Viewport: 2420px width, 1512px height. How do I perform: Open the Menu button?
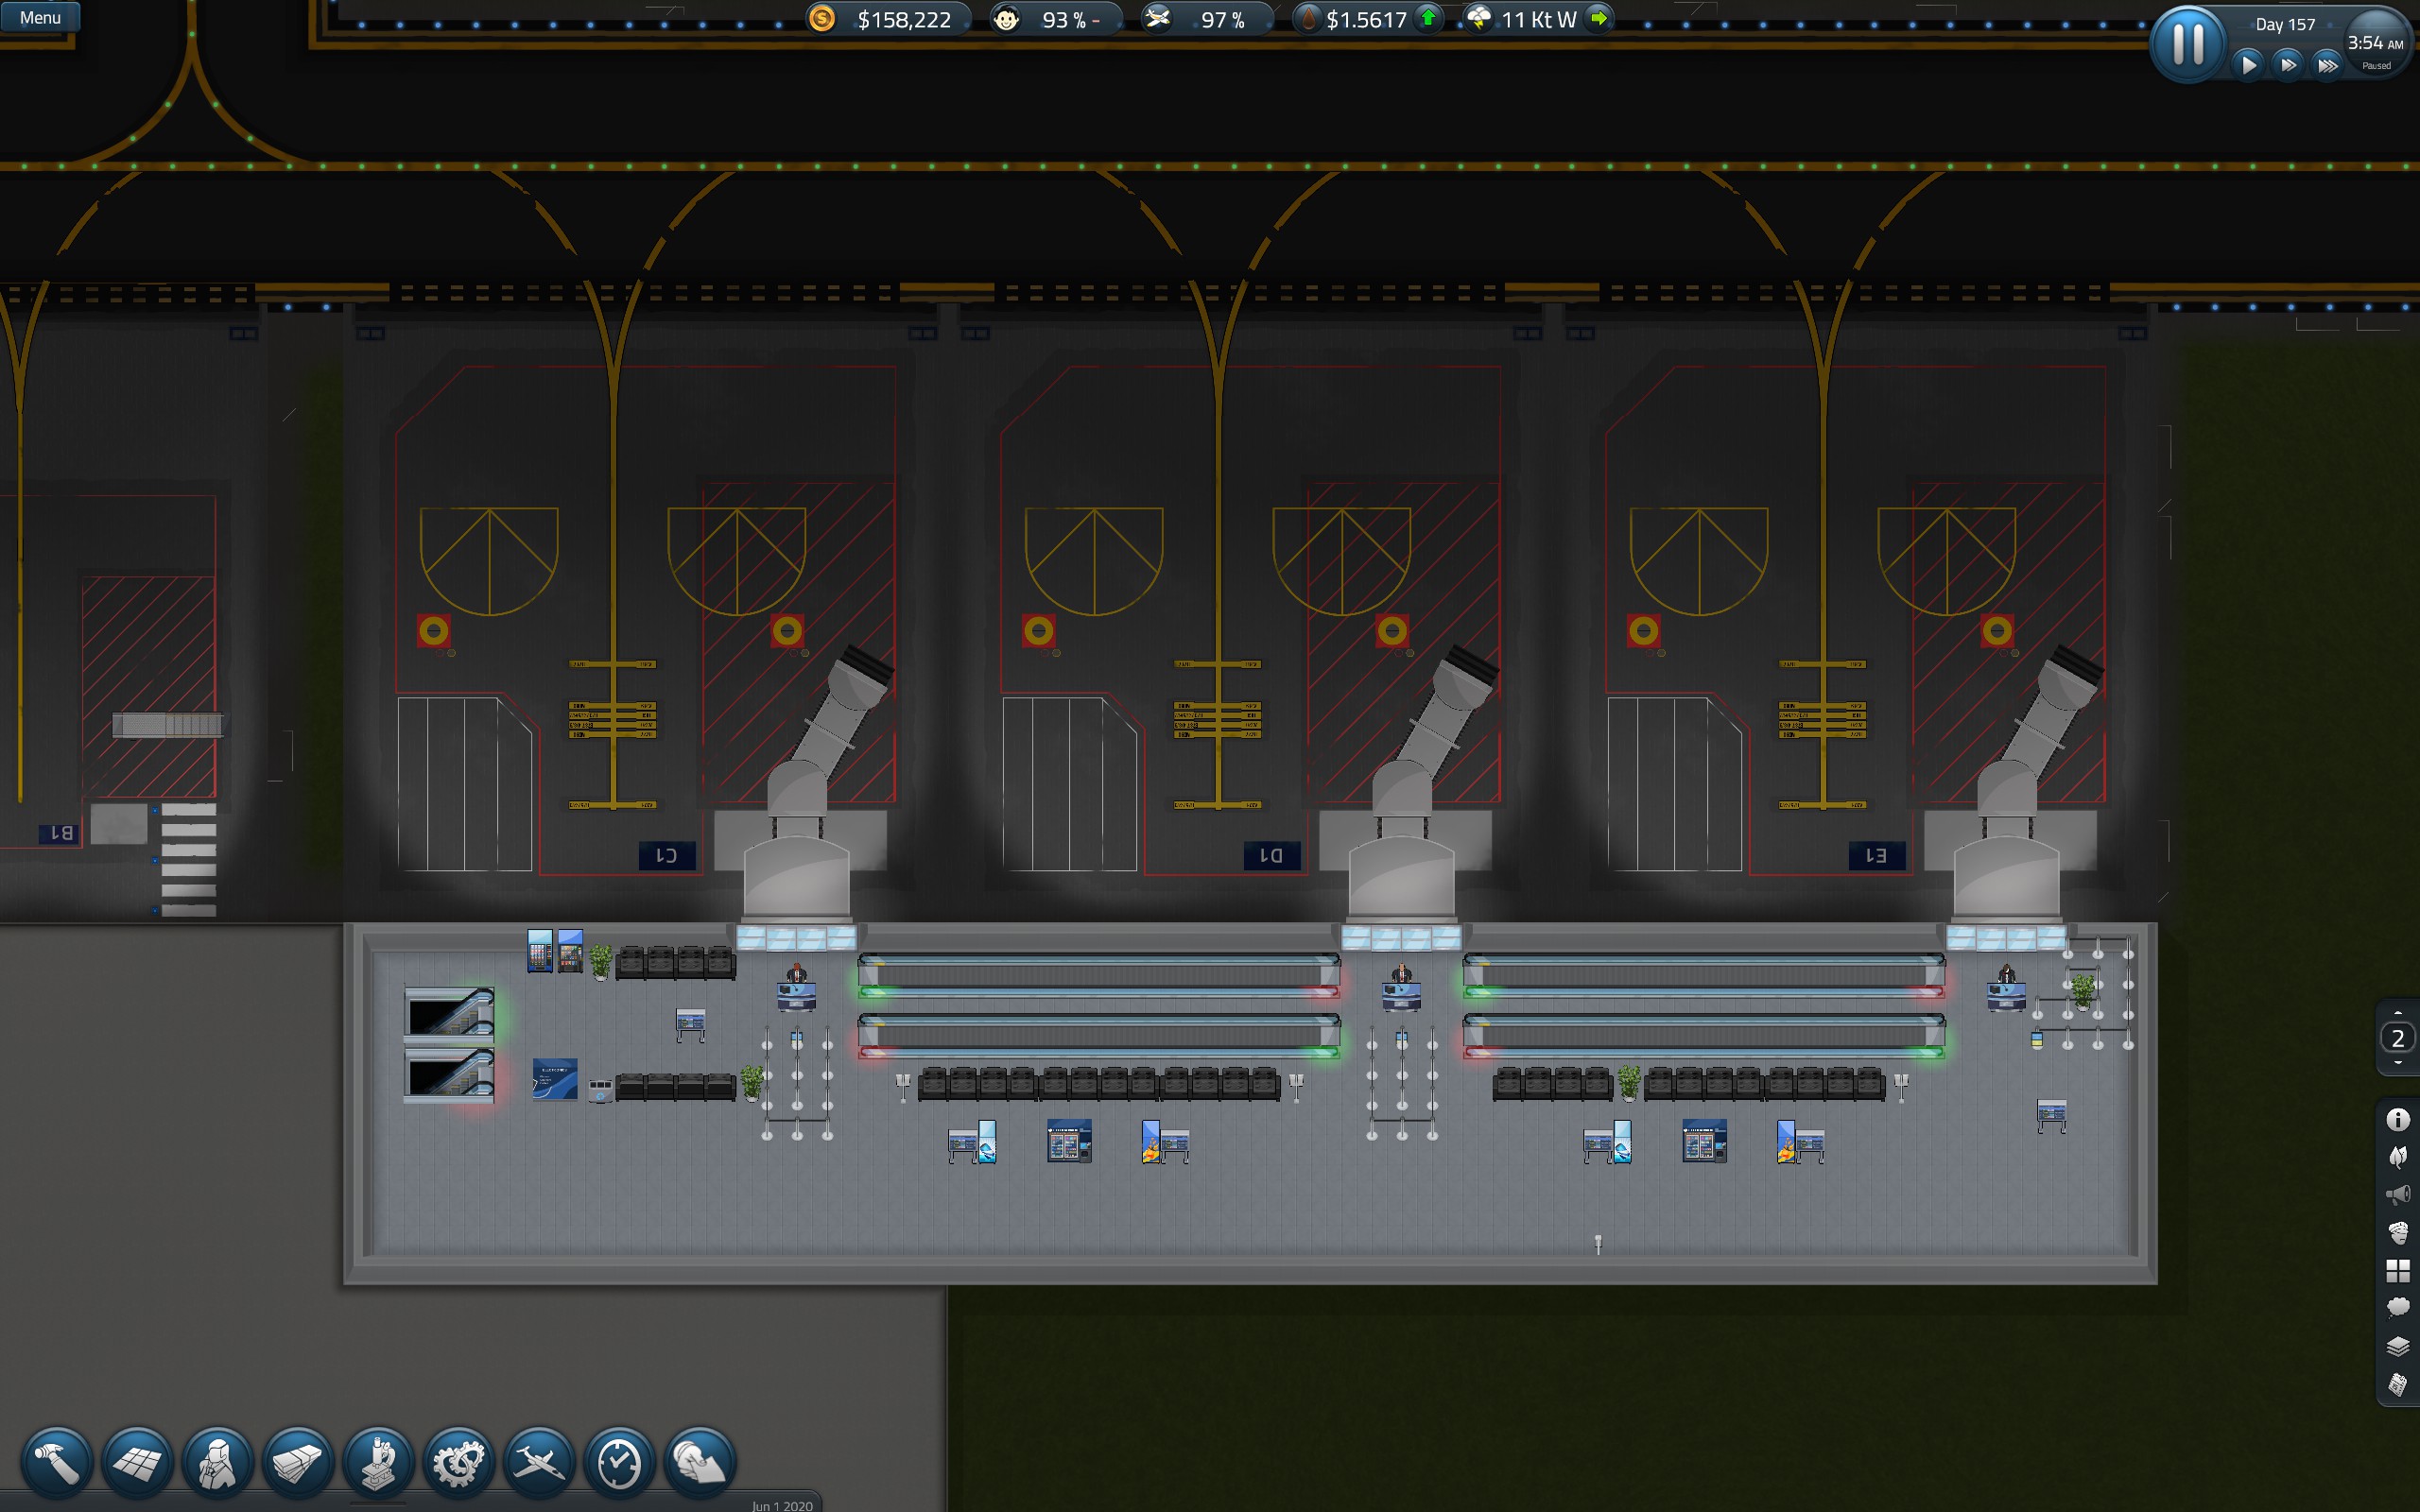40,17
